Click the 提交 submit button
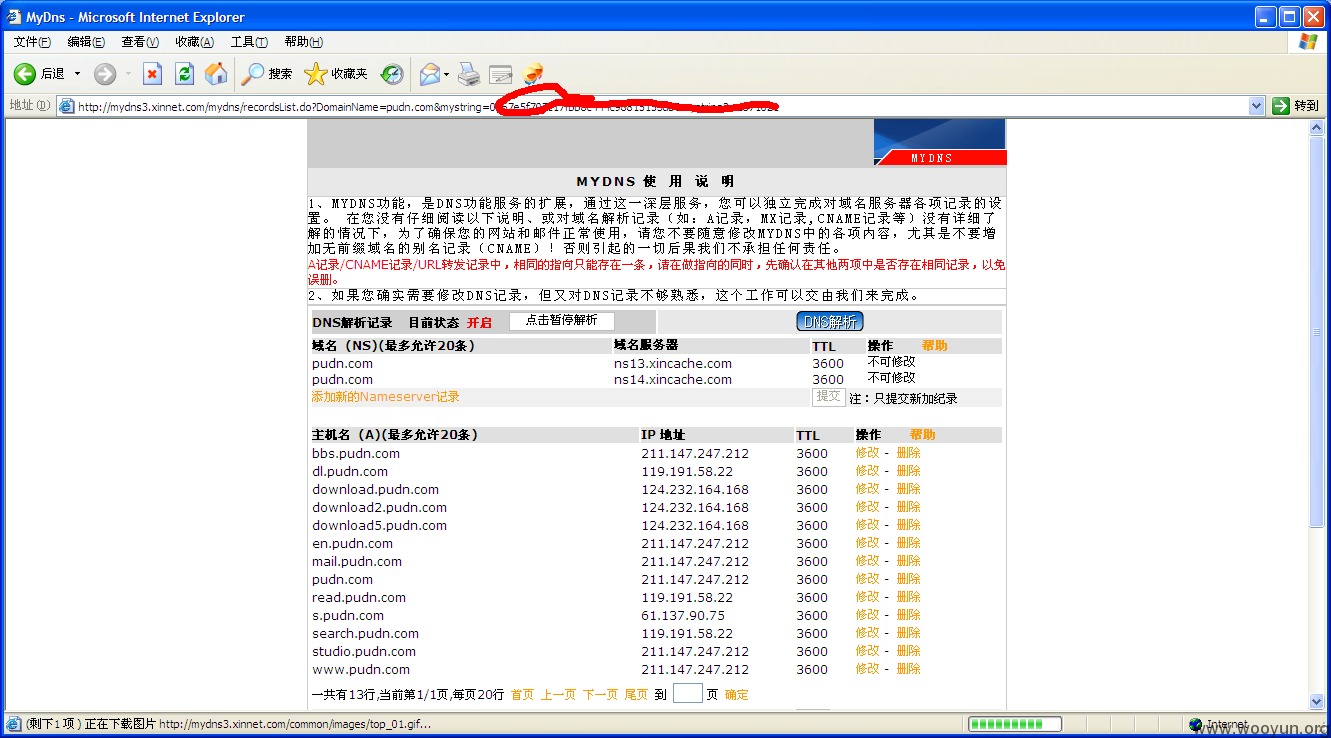Viewport: 1331px width, 738px height. (828, 397)
